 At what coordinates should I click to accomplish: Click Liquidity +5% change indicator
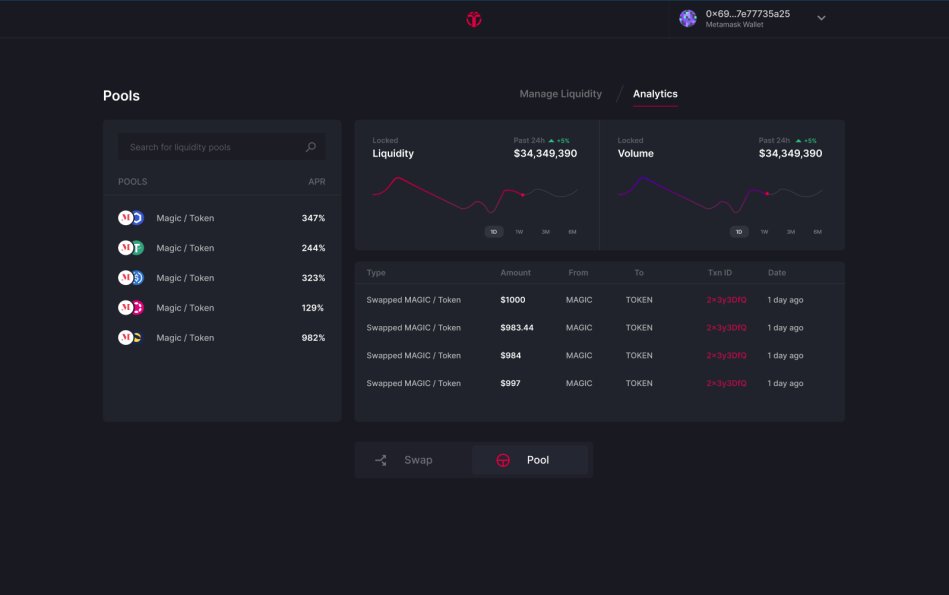coord(559,140)
